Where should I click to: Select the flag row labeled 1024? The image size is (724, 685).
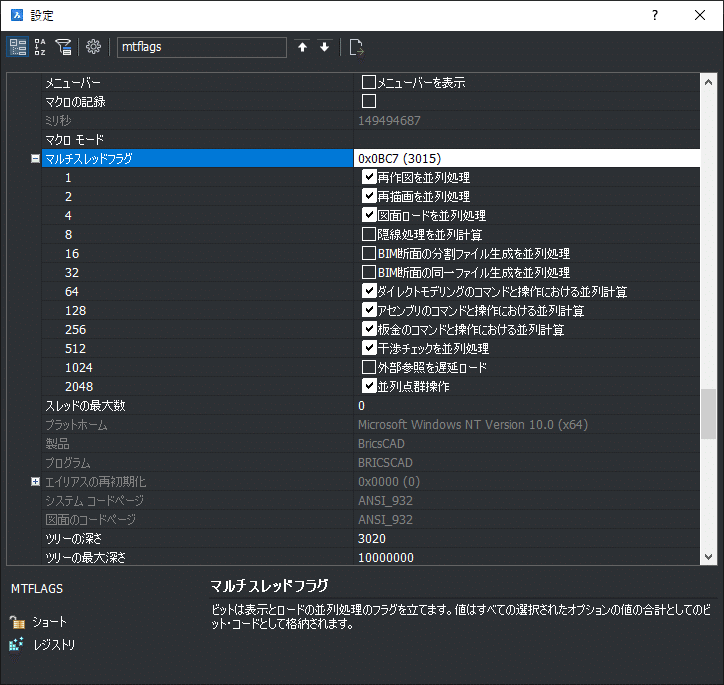198,367
